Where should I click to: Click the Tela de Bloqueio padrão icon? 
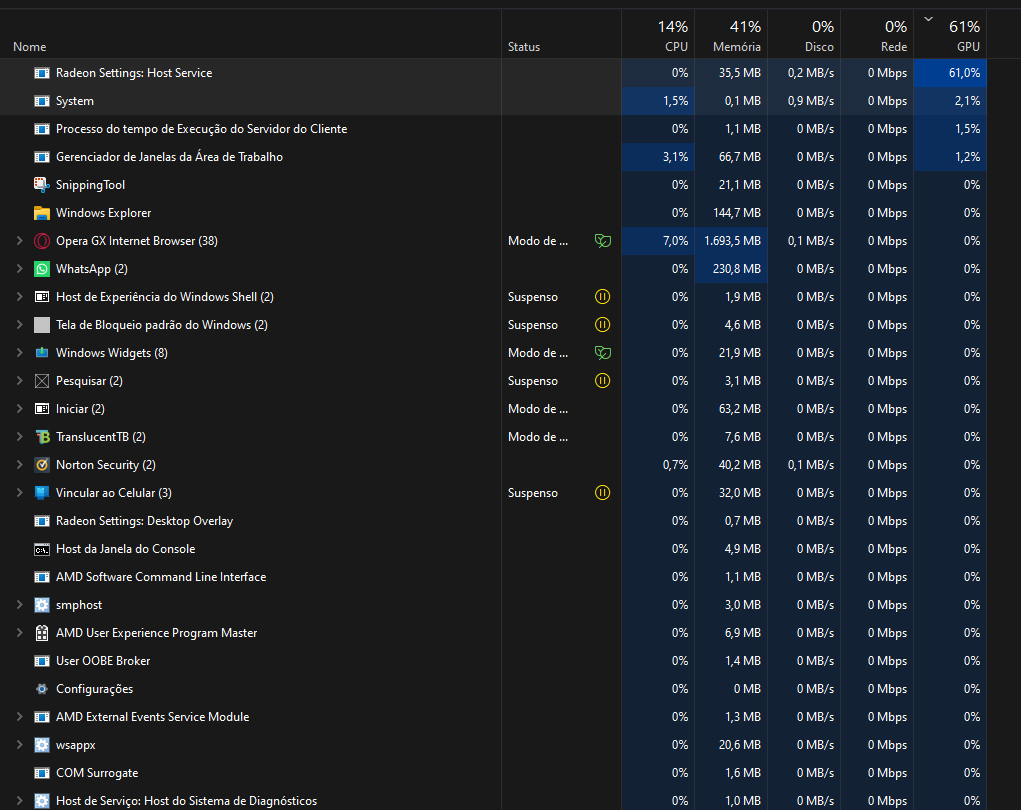tap(42, 325)
